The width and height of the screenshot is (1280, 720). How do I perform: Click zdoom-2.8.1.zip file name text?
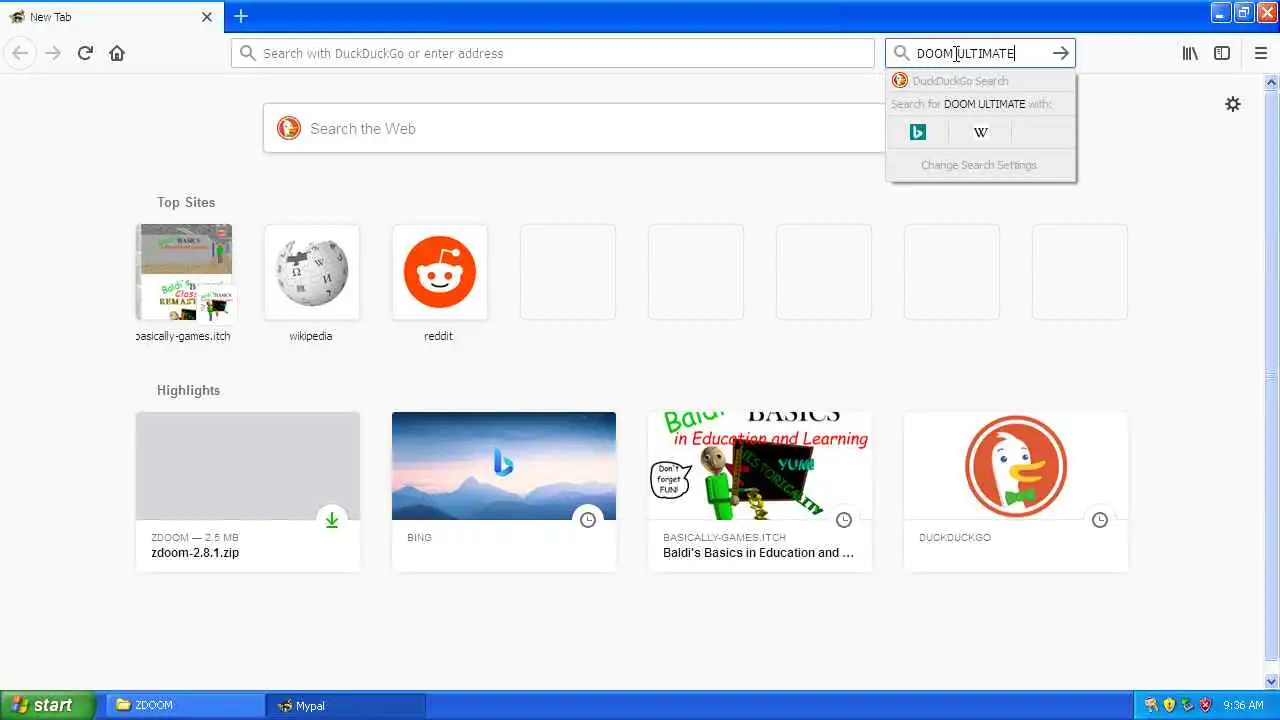click(195, 553)
